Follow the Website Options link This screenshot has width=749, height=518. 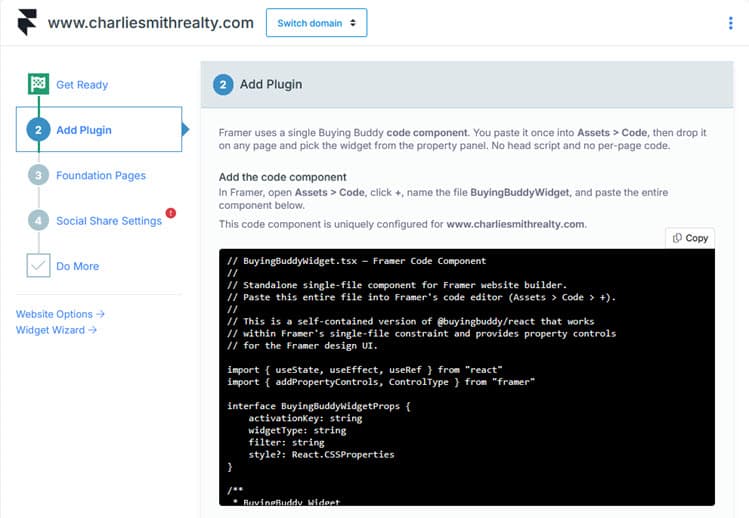[x=60, y=314]
